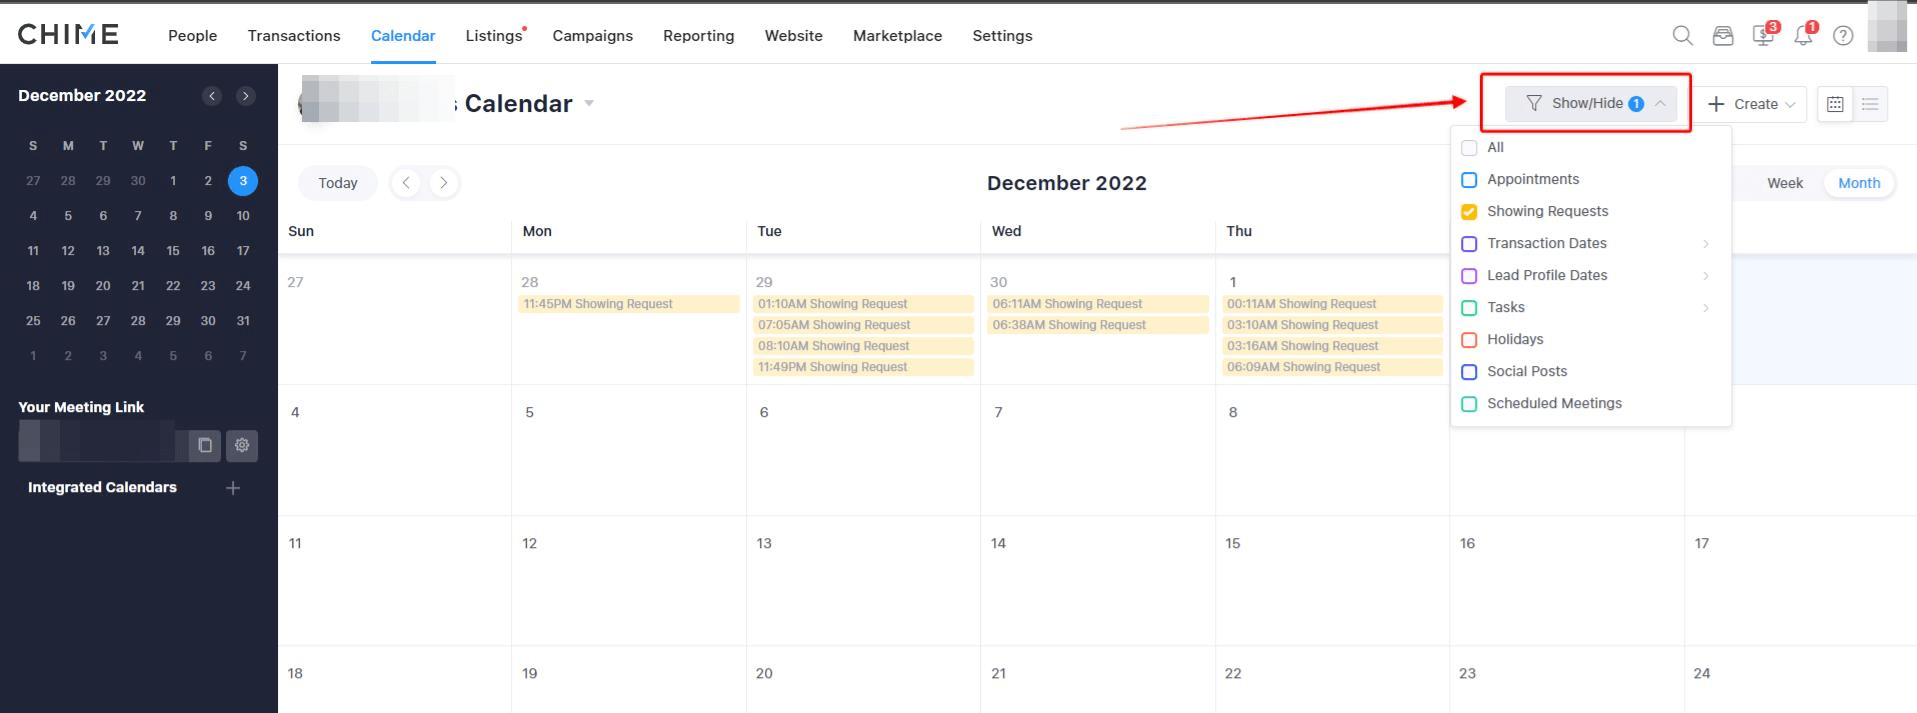Add an integrated calendar with the plus icon
The image size is (1917, 713).
point(233,488)
